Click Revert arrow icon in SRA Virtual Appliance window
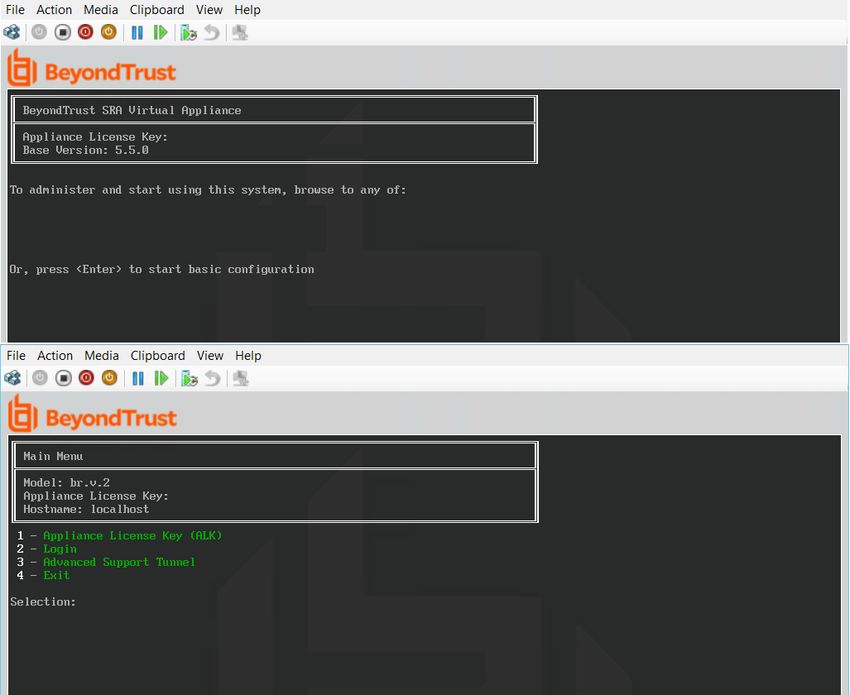Viewport: 850px width, 695px height. [x=211, y=33]
